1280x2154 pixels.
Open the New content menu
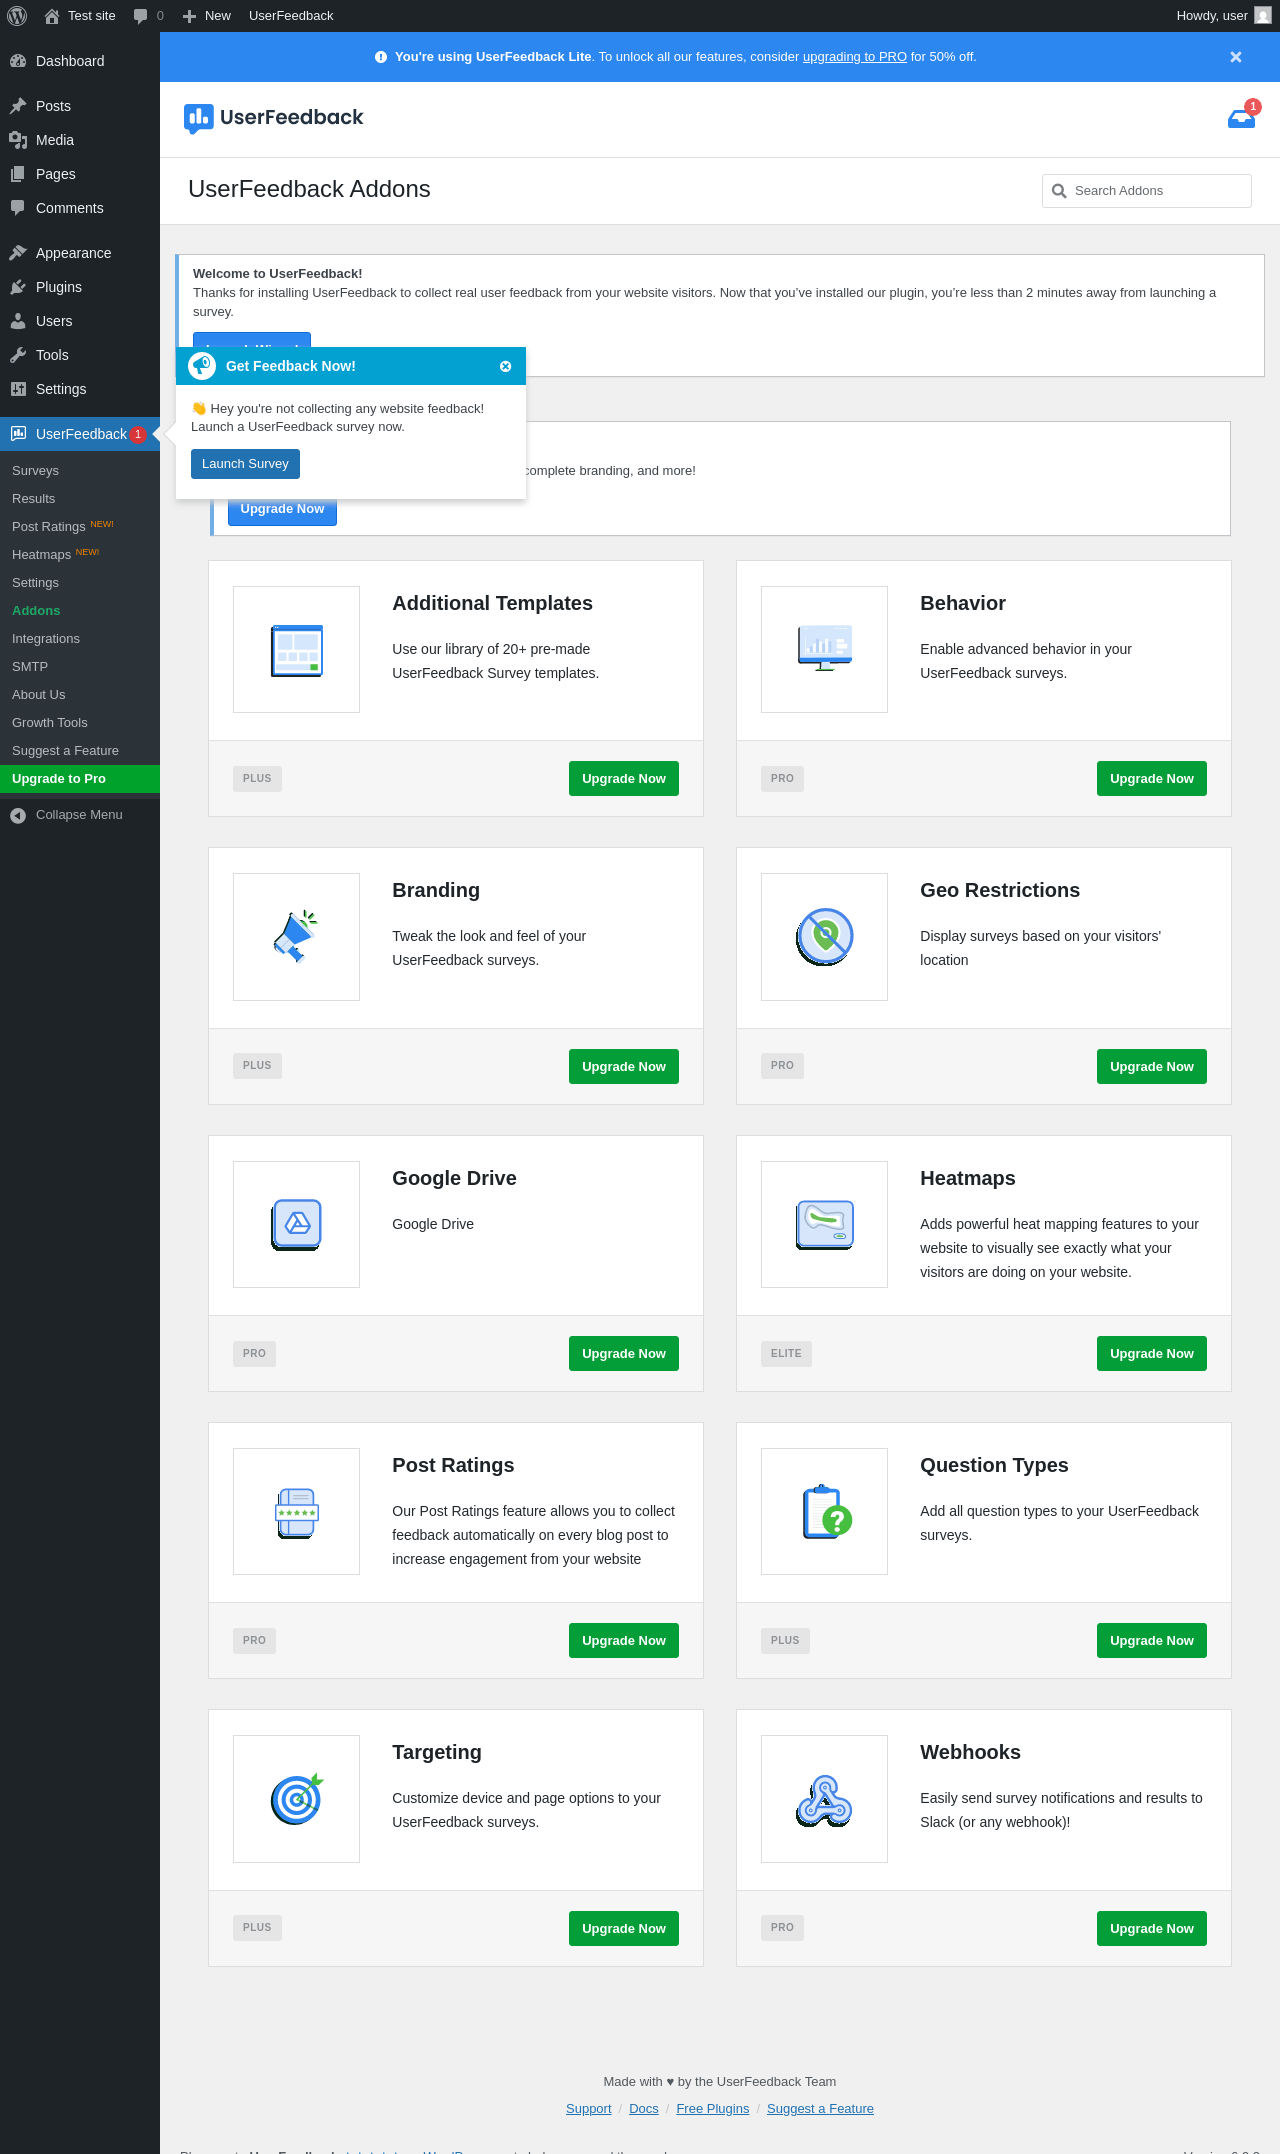tap(207, 16)
